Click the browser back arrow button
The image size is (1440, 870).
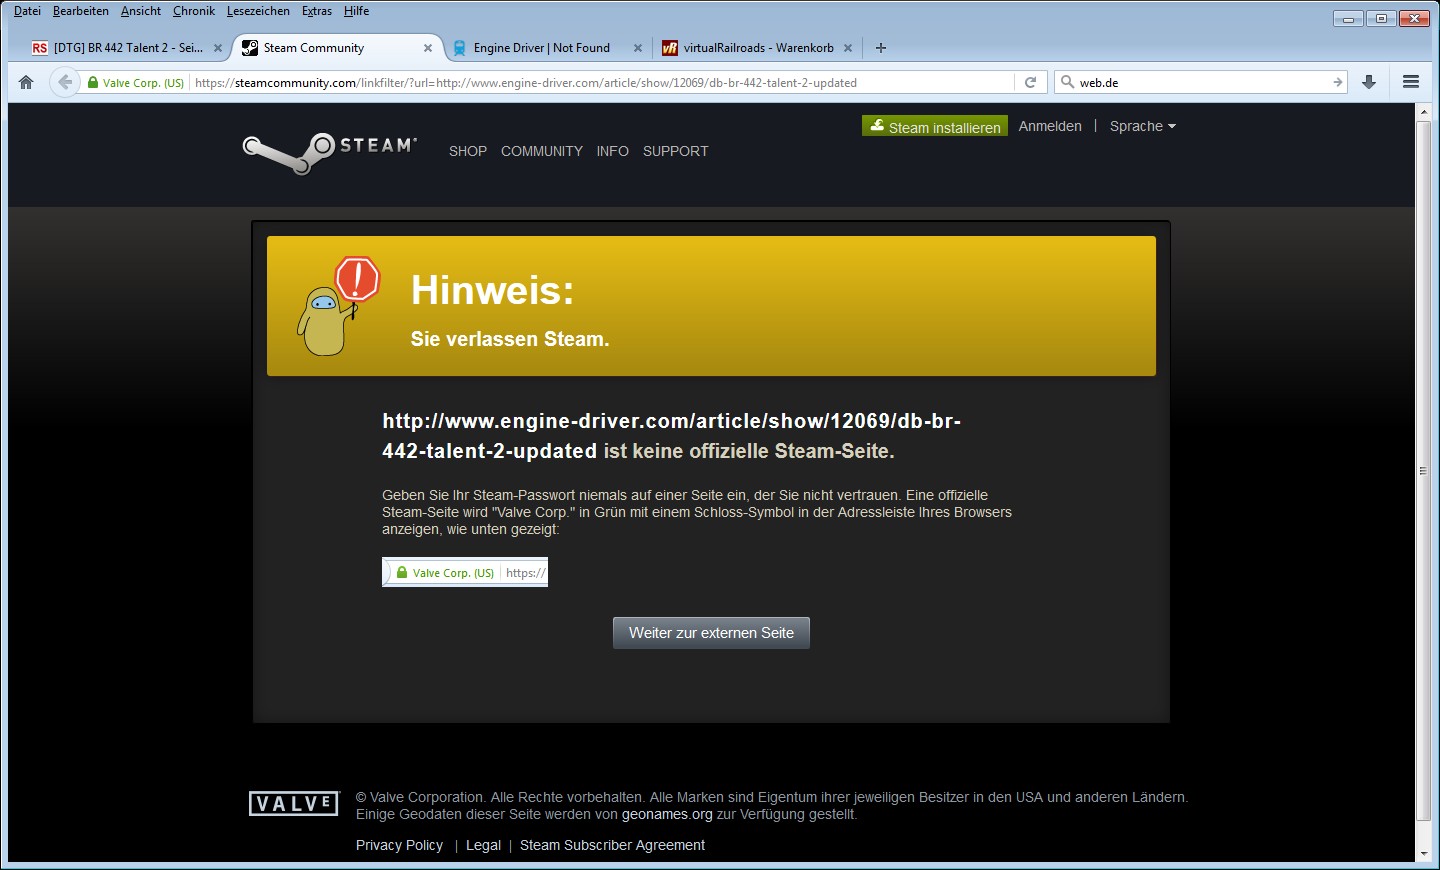(x=65, y=82)
